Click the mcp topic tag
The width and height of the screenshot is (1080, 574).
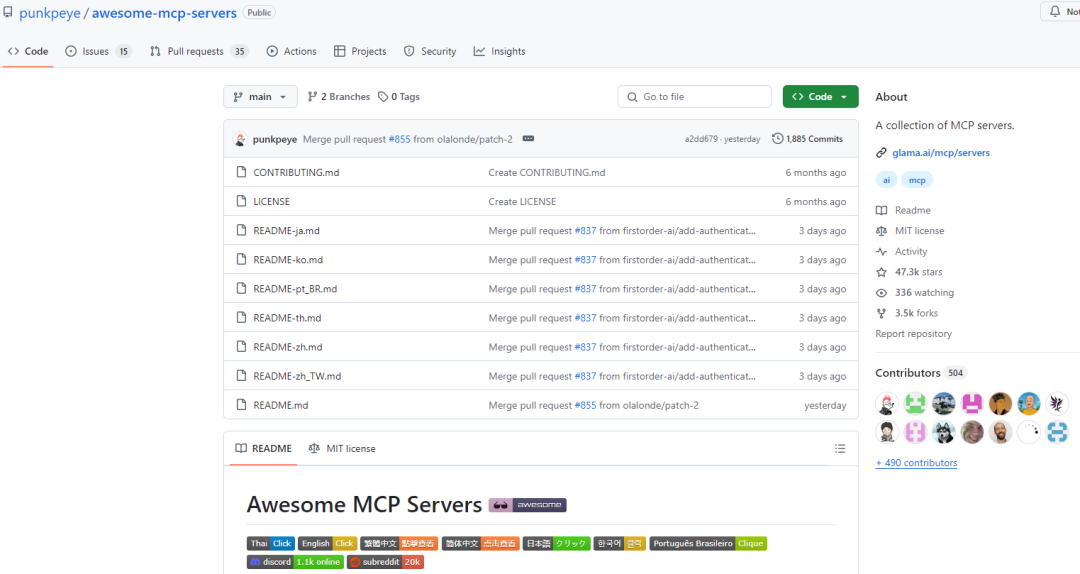point(917,180)
